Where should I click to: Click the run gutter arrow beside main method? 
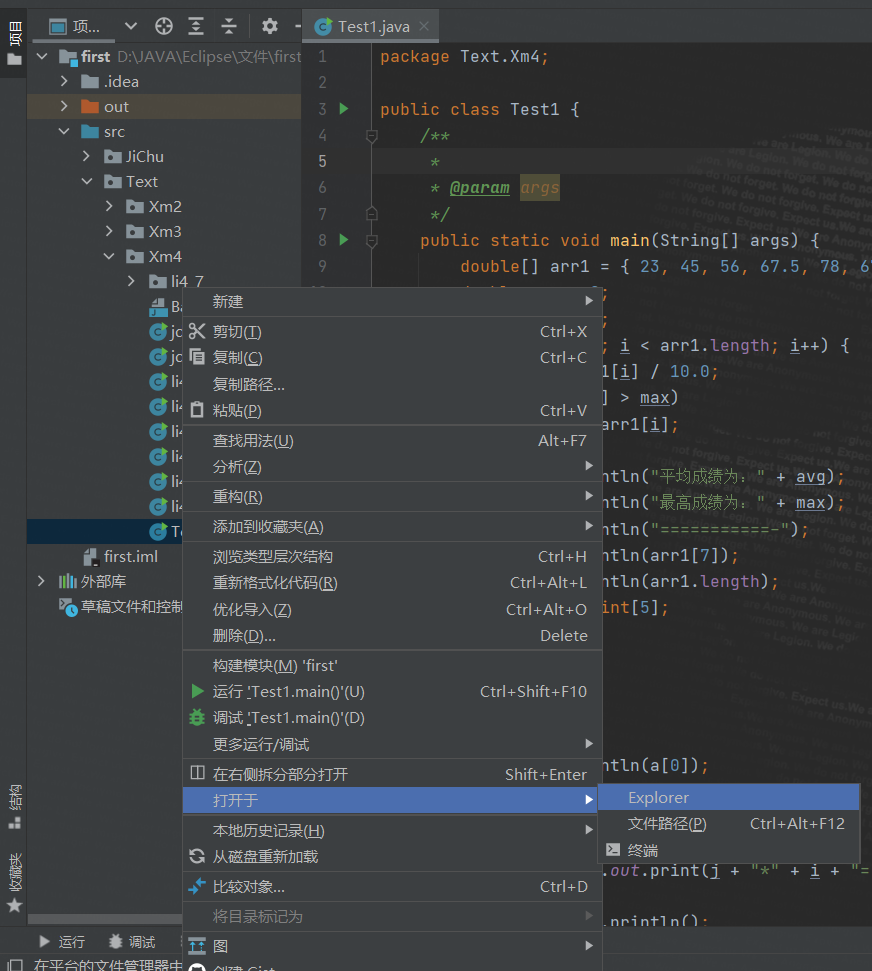tap(344, 240)
